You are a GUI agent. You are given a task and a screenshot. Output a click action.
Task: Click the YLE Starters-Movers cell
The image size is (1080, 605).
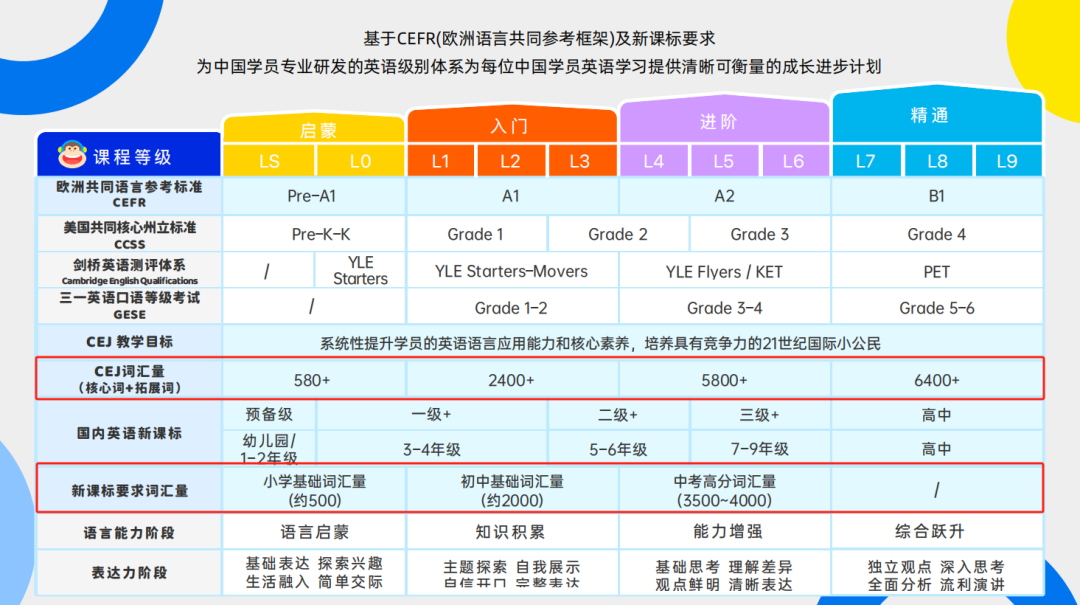[512, 271]
